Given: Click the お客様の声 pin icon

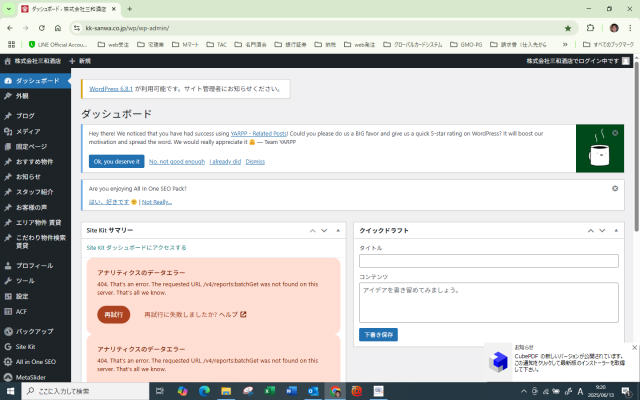Looking at the screenshot, I should pyautogui.click(x=8, y=207).
